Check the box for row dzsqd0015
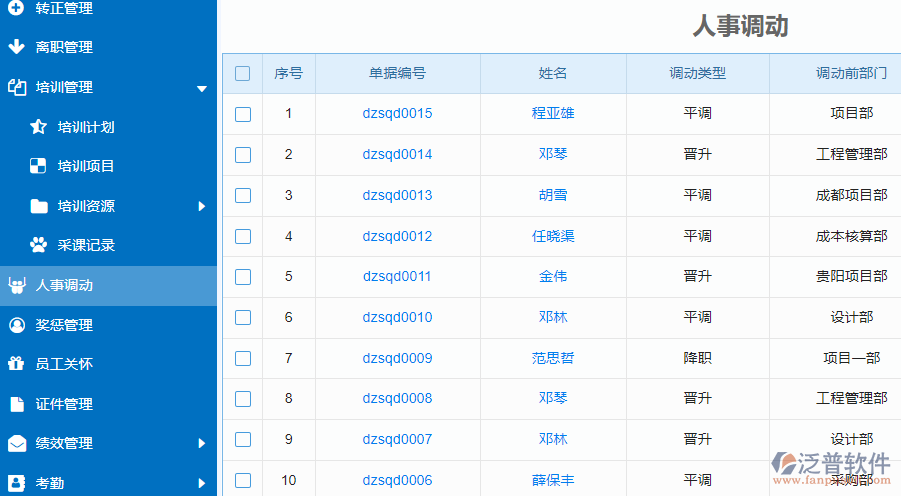 [x=243, y=114]
